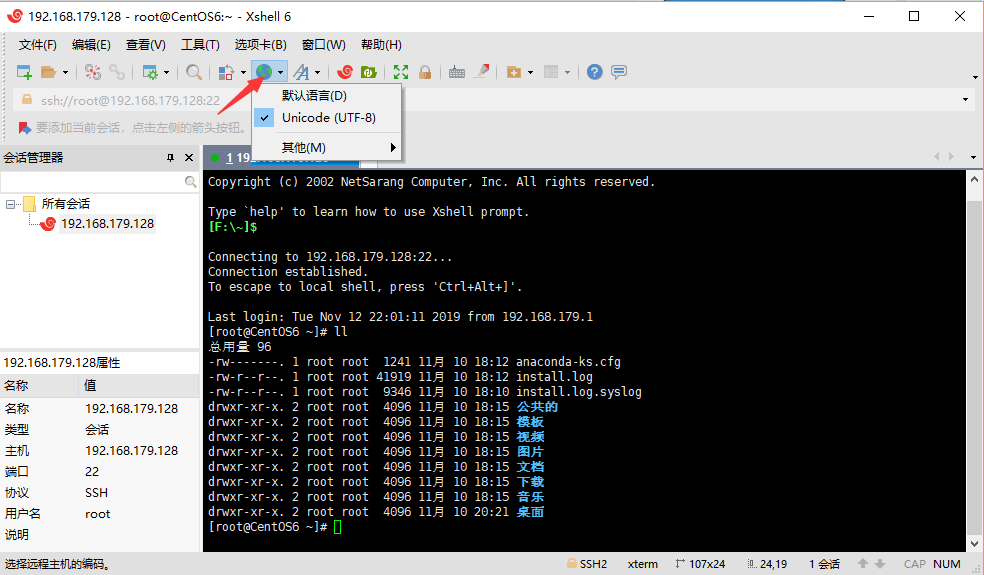This screenshot has height=575, width=984.
Task: Click the Lock Screen padlock icon
Action: (x=425, y=72)
